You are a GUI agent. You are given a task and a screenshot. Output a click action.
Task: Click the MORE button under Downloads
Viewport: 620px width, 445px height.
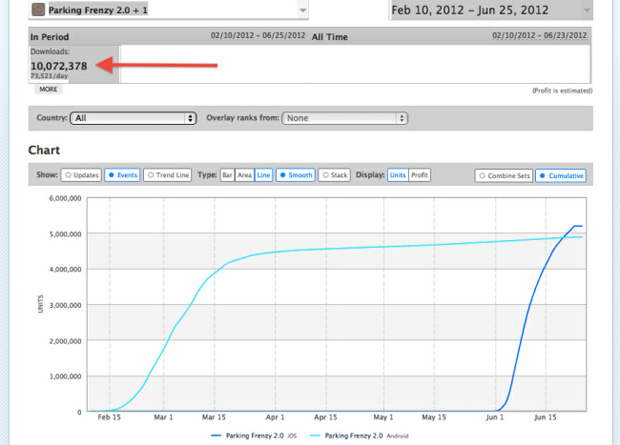48,89
